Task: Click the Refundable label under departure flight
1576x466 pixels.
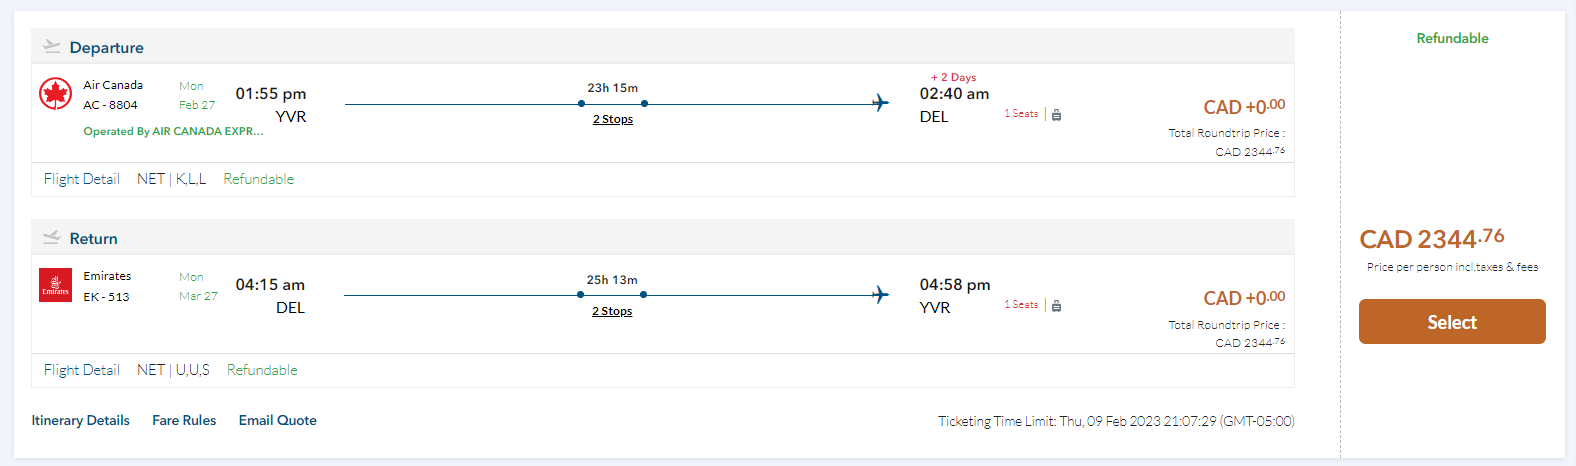Action: pyautogui.click(x=258, y=179)
